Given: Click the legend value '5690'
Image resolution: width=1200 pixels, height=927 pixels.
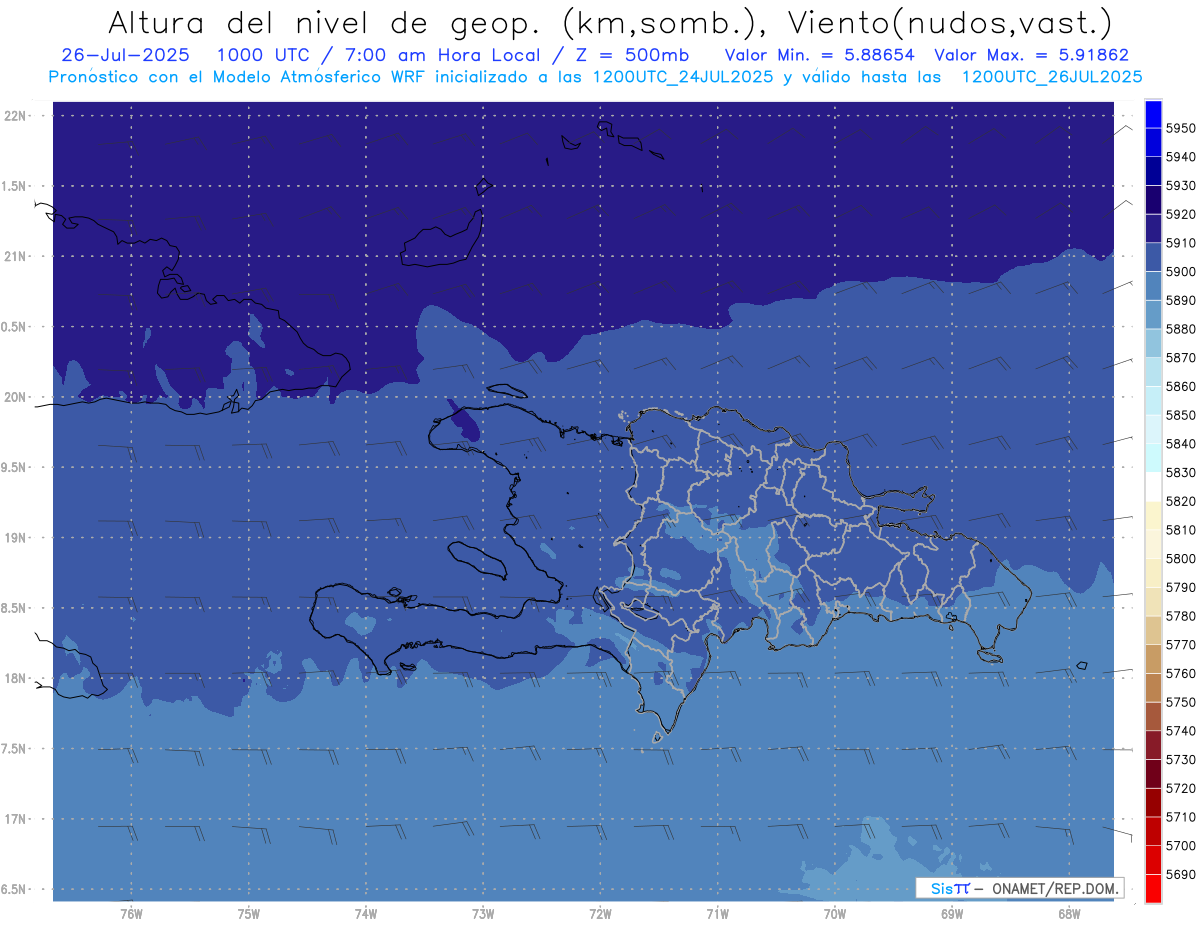Looking at the screenshot, I should coord(1181,874).
